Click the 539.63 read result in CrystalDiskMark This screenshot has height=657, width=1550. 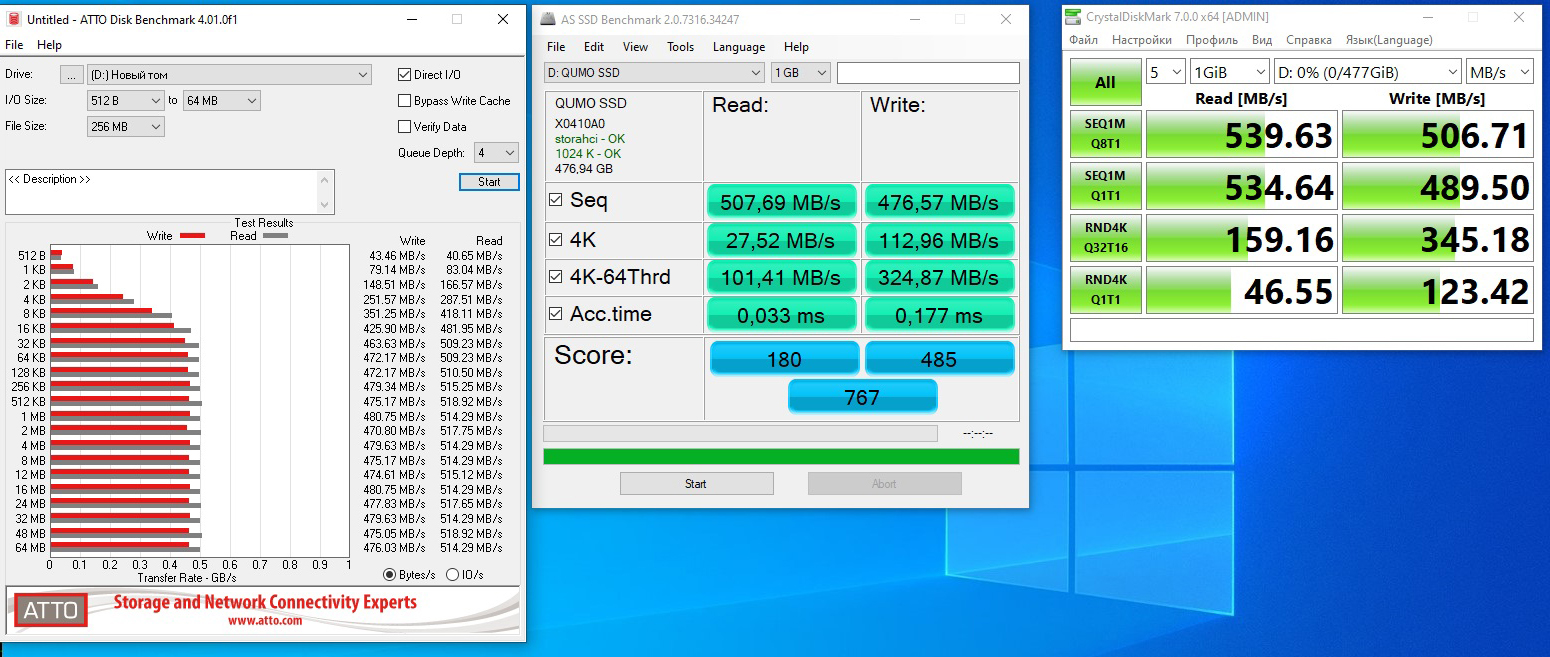pos(1241,134)
